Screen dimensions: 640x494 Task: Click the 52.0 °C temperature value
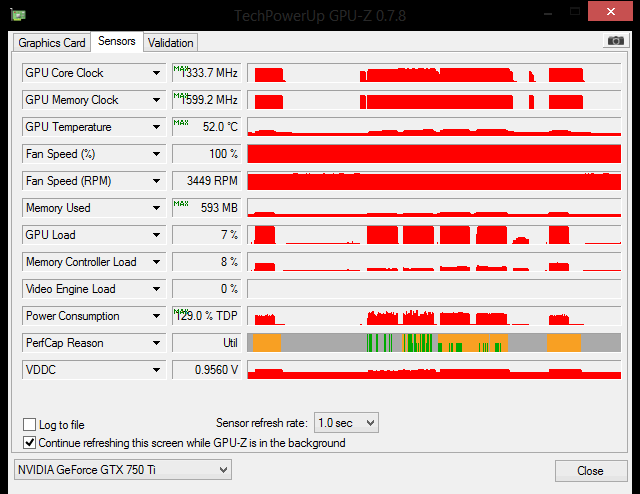click(x=207, y=127)
